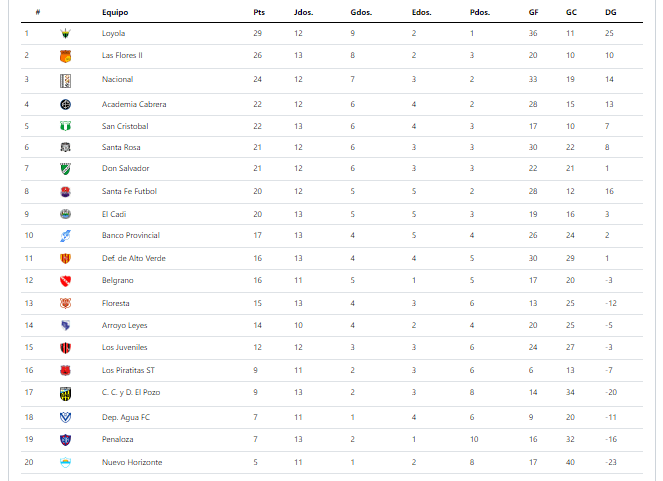Screen dimensions: 663x481
Task: Sort table by Pts column header
Action: 259,12
